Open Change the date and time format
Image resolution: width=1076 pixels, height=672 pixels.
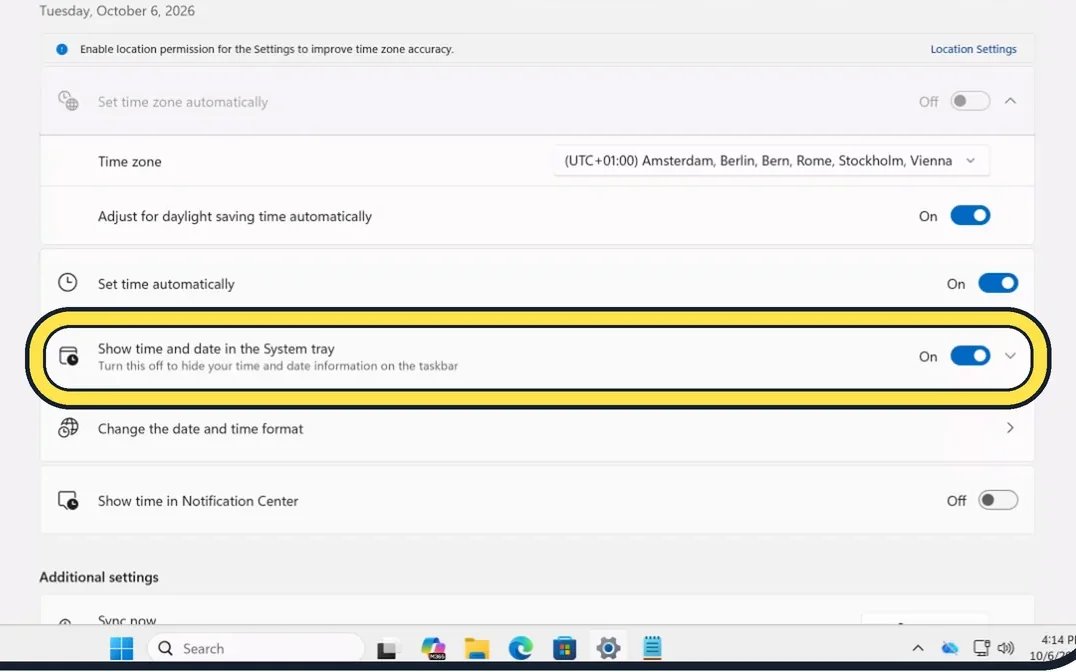(x=537, y=428)
